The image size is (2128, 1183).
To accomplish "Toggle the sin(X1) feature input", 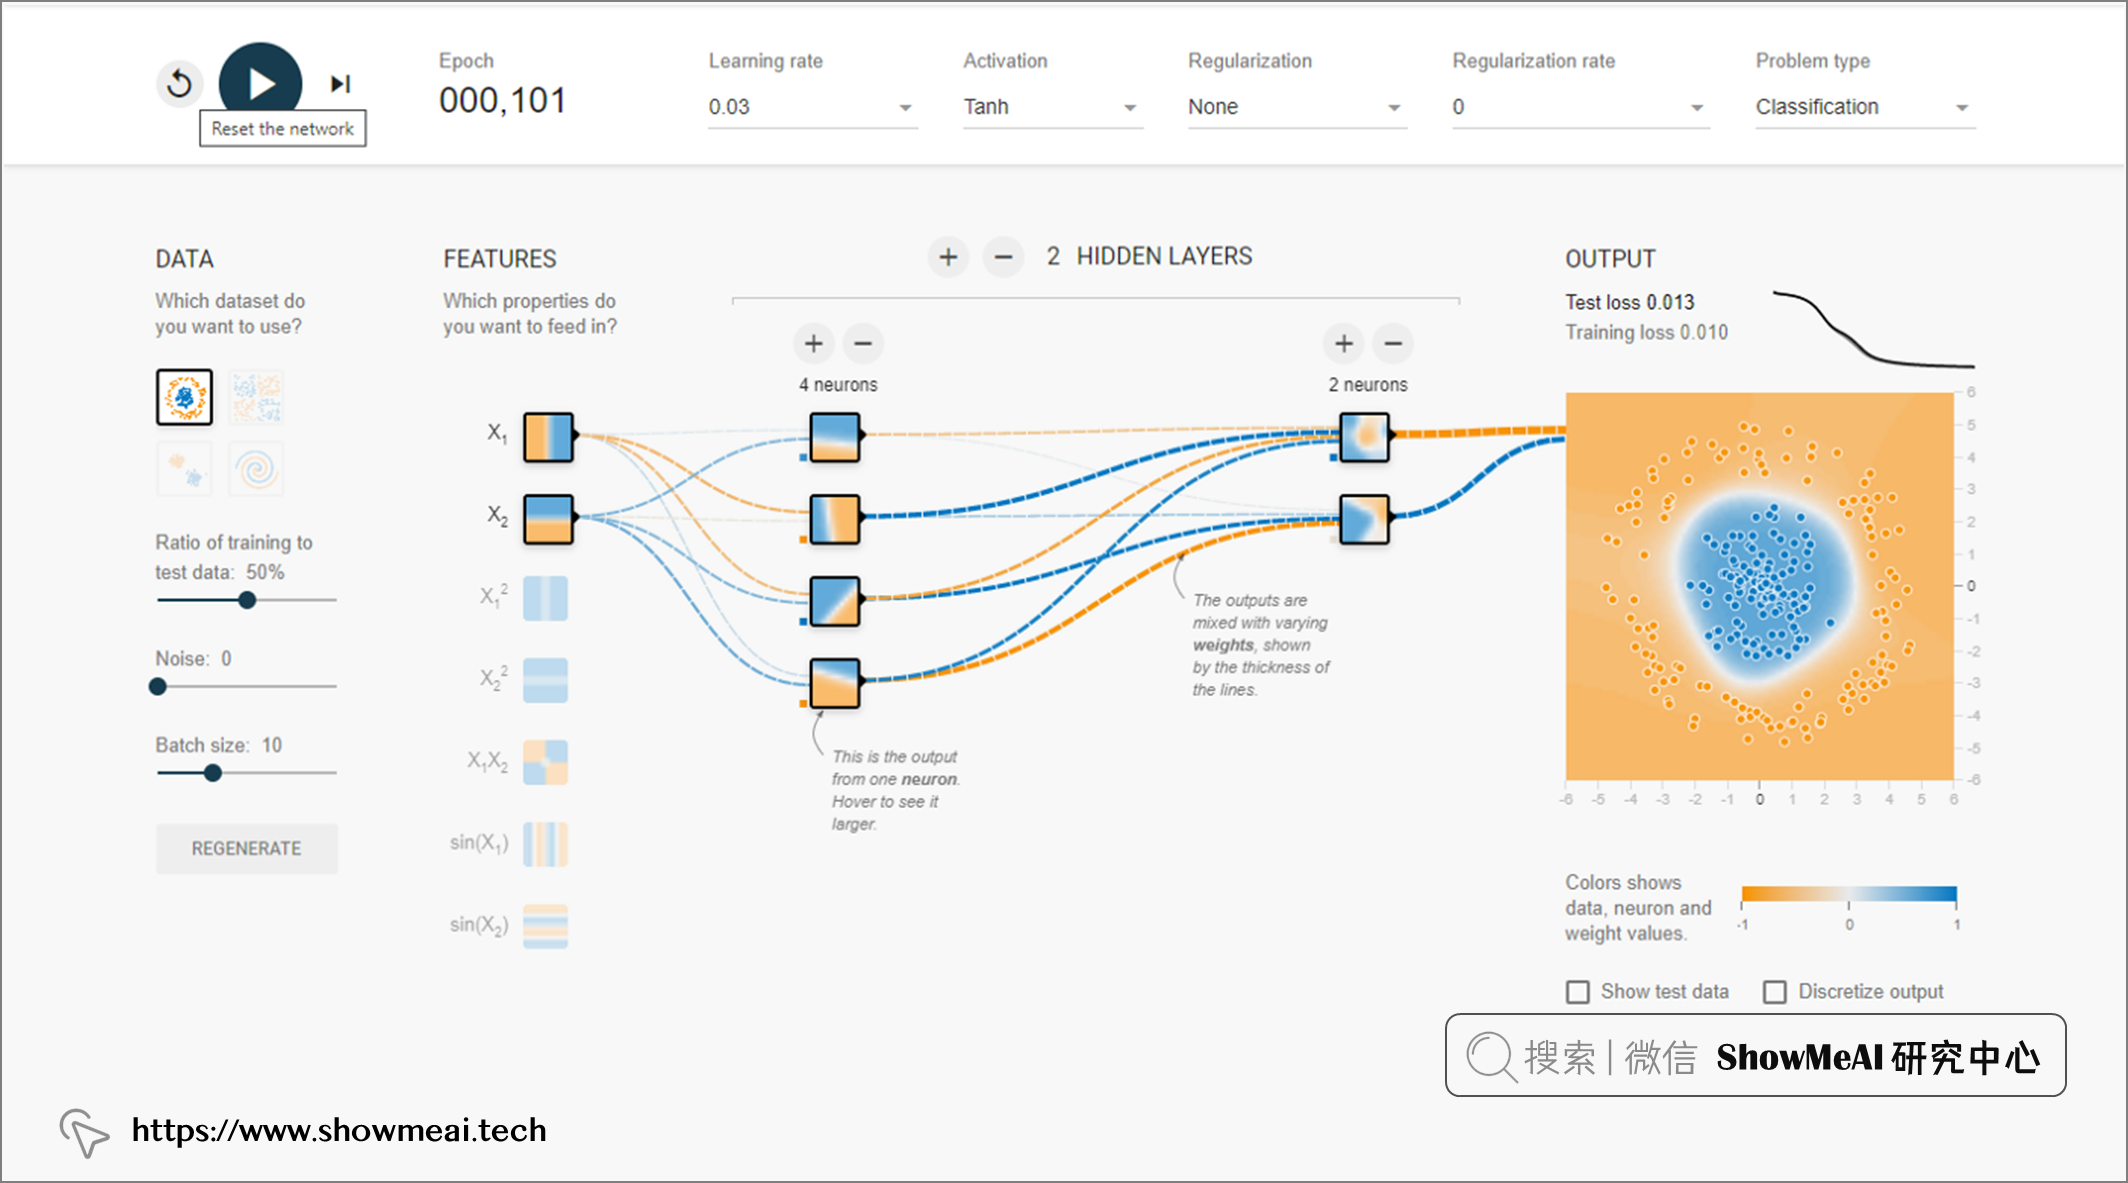I will click(546, 844).
